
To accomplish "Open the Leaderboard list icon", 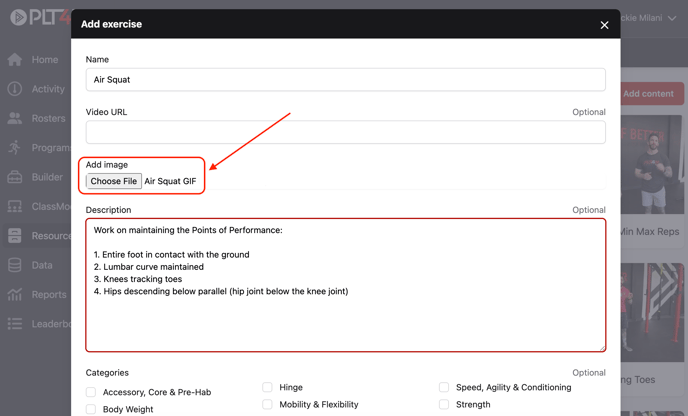I will coord(15,324).
